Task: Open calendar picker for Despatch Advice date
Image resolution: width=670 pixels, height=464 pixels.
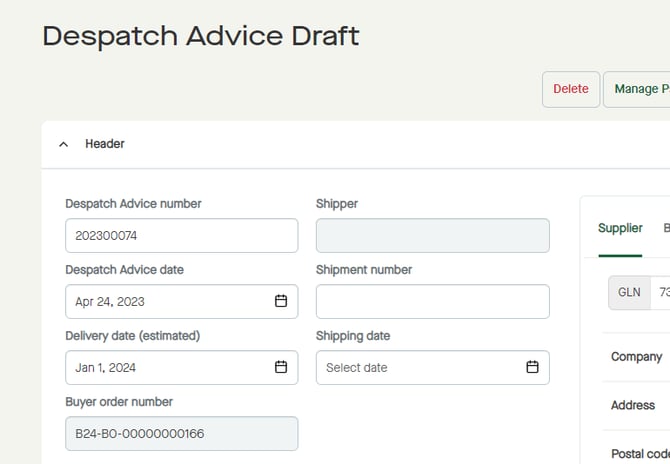Action: (281, 301)
